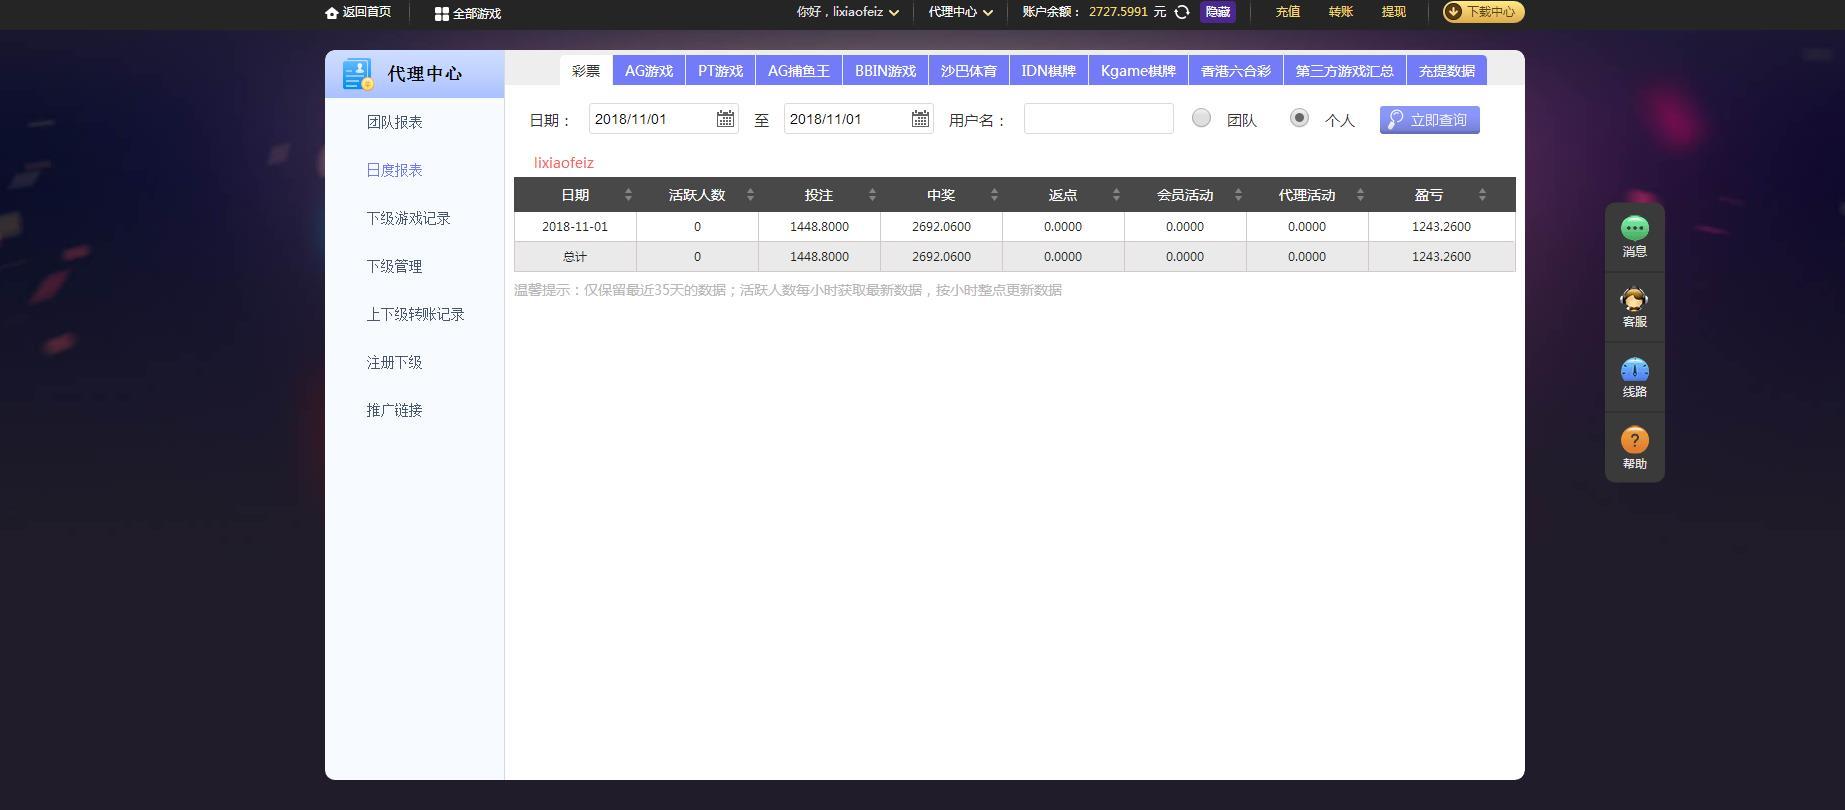
Task: Hide the balance with 隐藏 toggle
Action: (1217, 12)
